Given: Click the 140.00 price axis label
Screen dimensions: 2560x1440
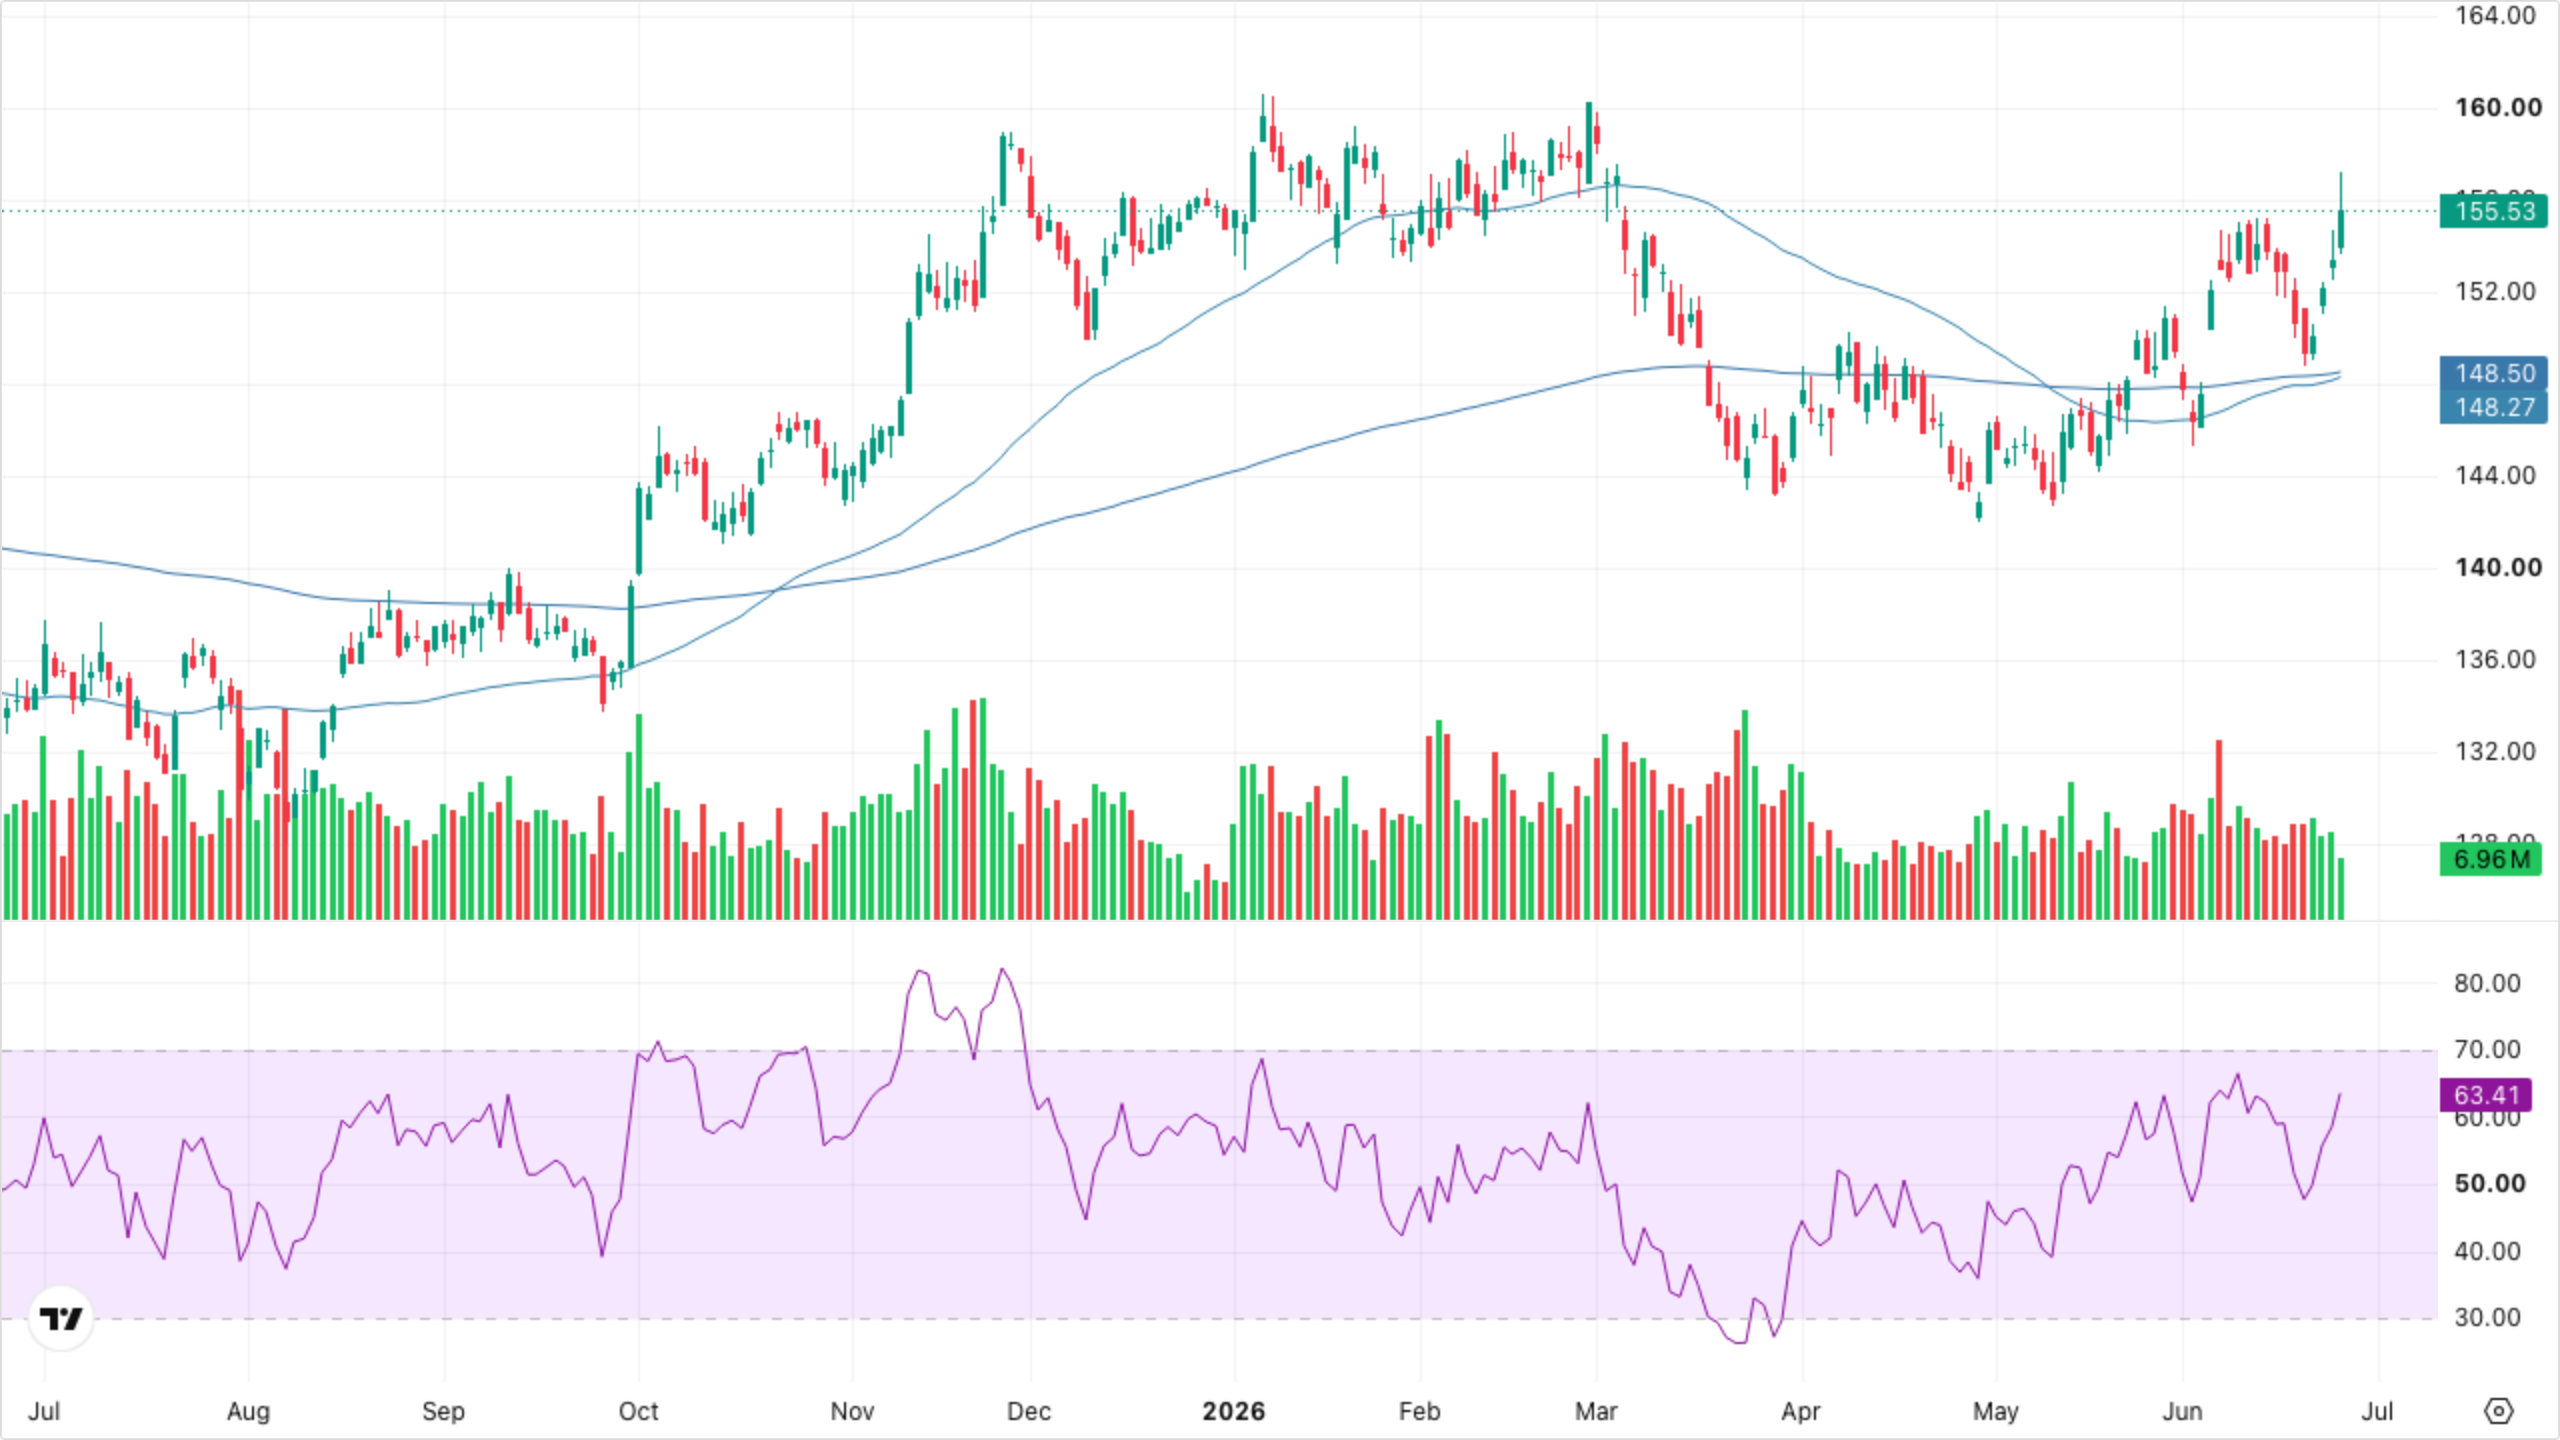Looking at the screenshot, I should pyautogui.click(x=2498, y=567).
